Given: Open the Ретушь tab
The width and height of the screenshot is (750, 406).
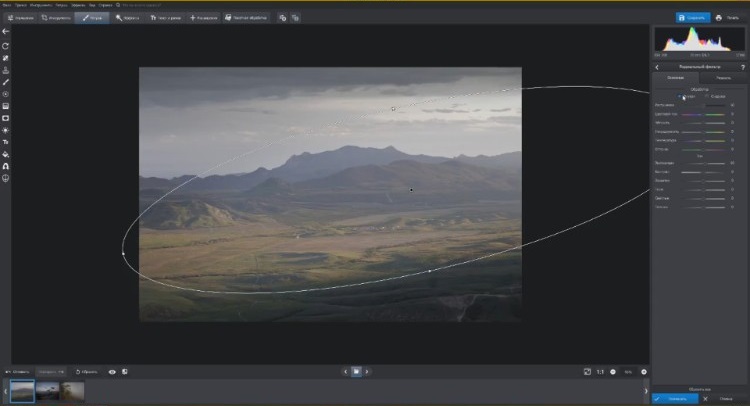Looking at the screenshot, I should coord(93,17).
